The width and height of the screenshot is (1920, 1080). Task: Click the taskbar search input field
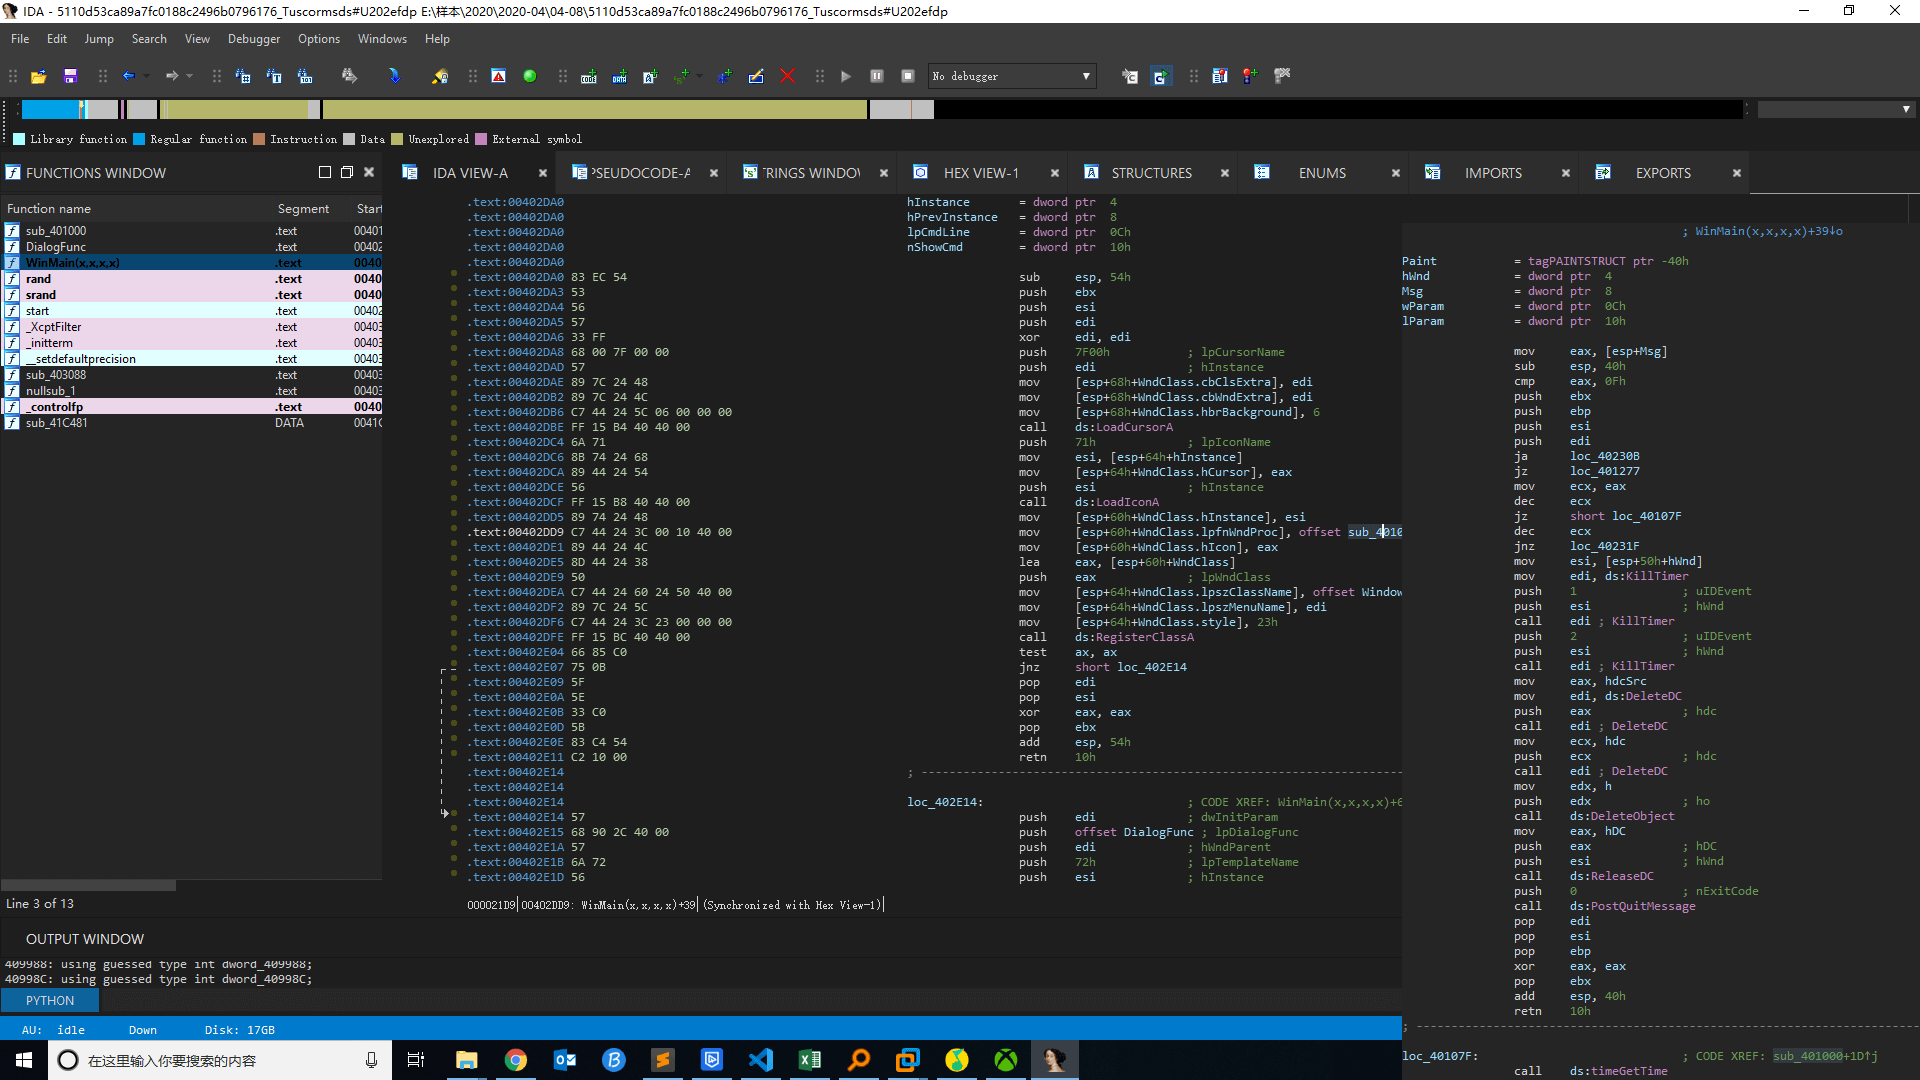[219, 1060]
